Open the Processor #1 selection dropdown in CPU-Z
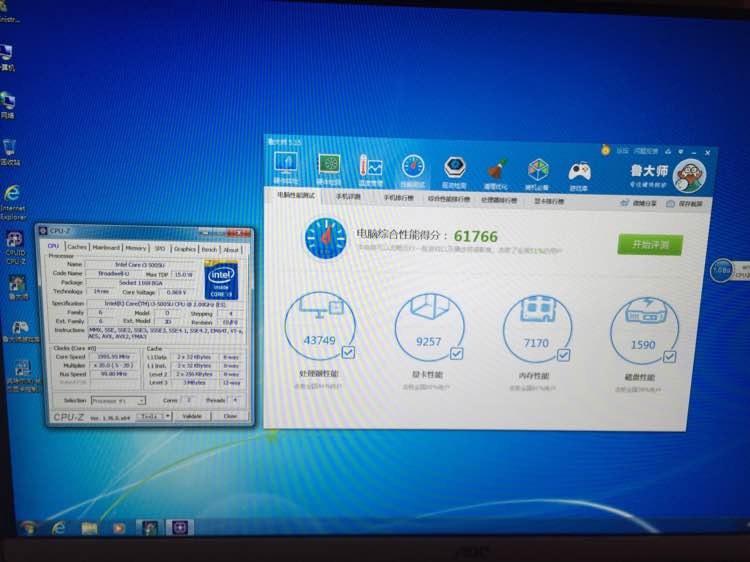 click(x=118, y=400)
